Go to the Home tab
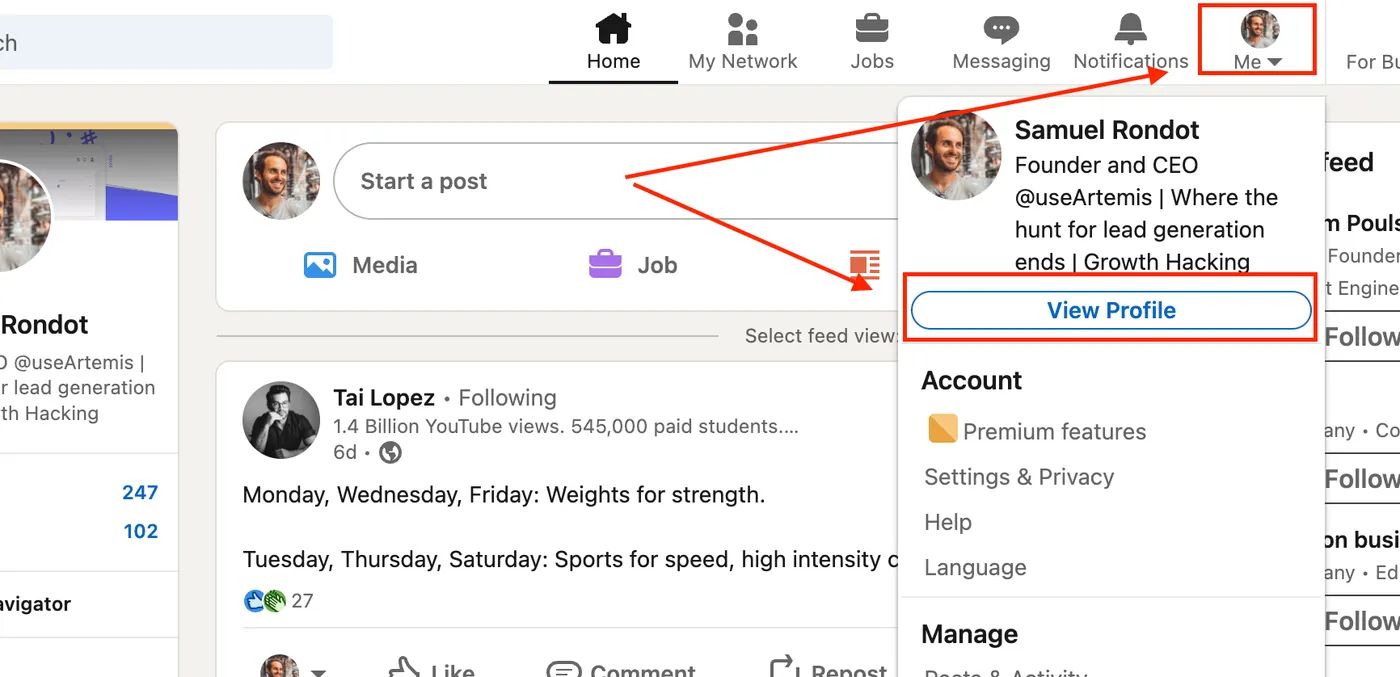1400x677 pixels. point(613,43)
